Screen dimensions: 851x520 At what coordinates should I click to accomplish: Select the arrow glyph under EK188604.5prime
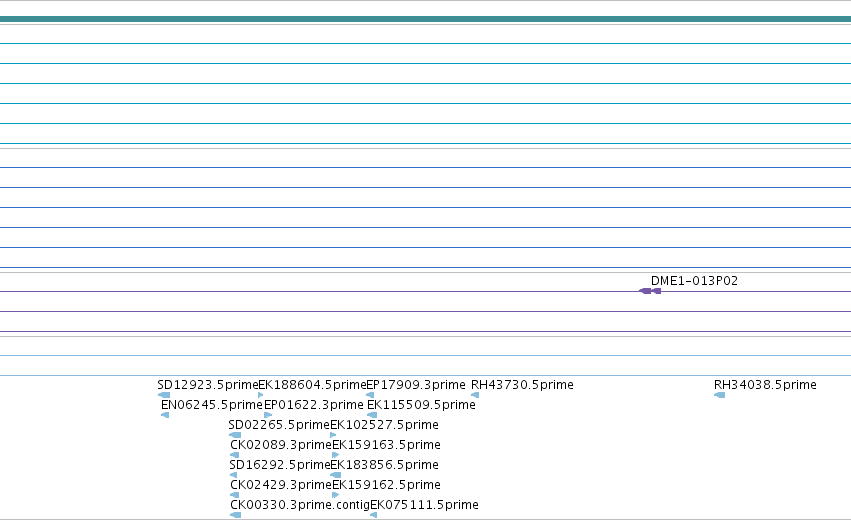261,395
